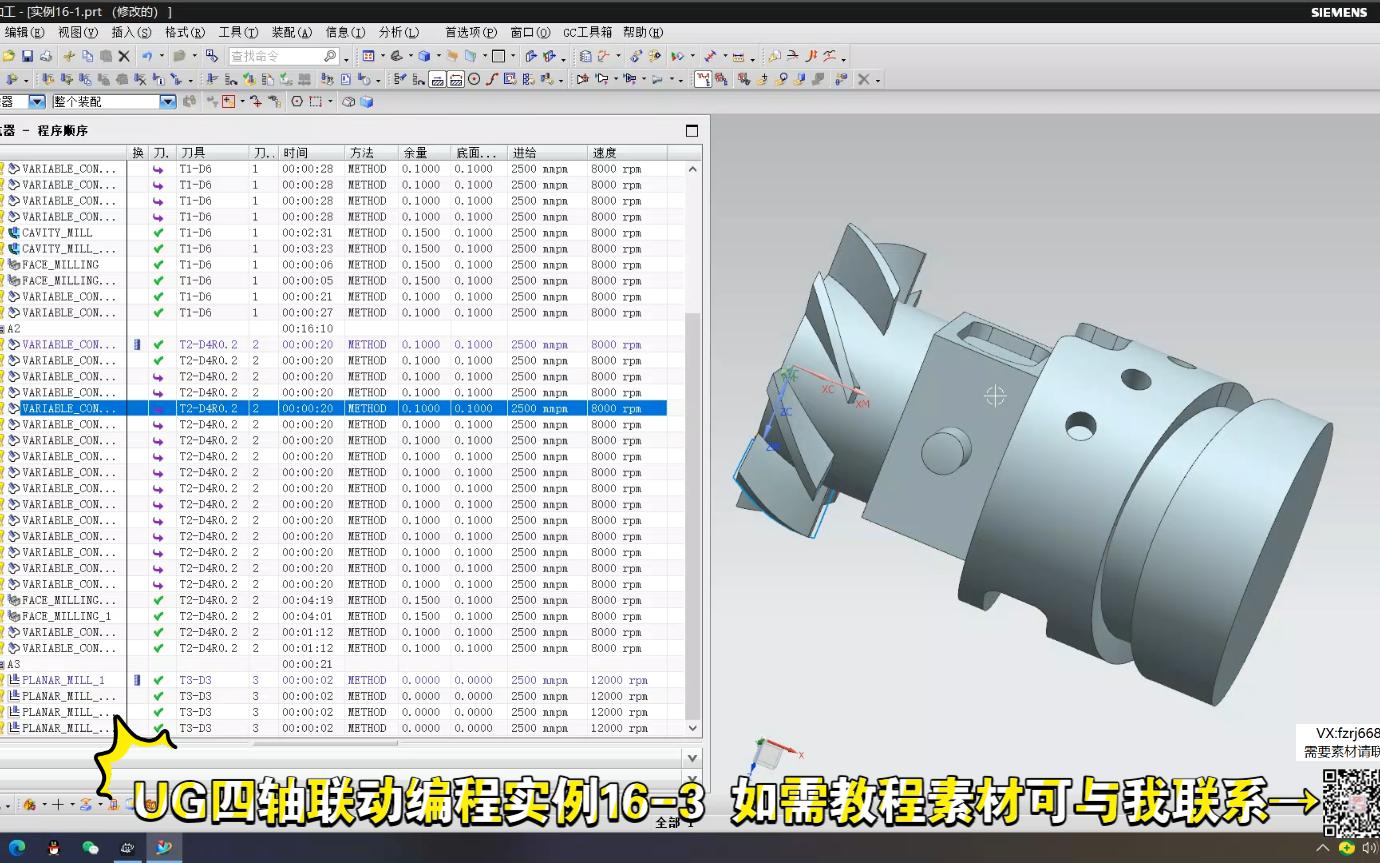Open the GC工具箱 menu
1380x863 pixels.
point(588,32)
